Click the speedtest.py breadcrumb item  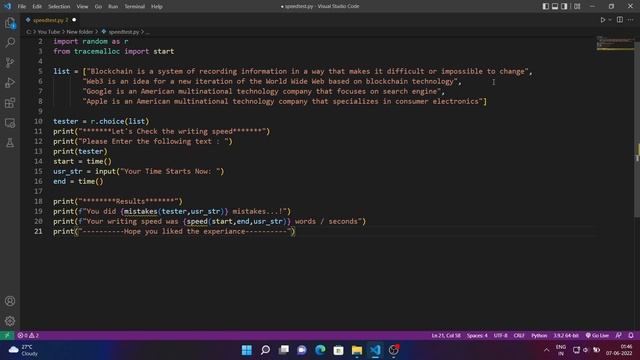coord(123,32)
